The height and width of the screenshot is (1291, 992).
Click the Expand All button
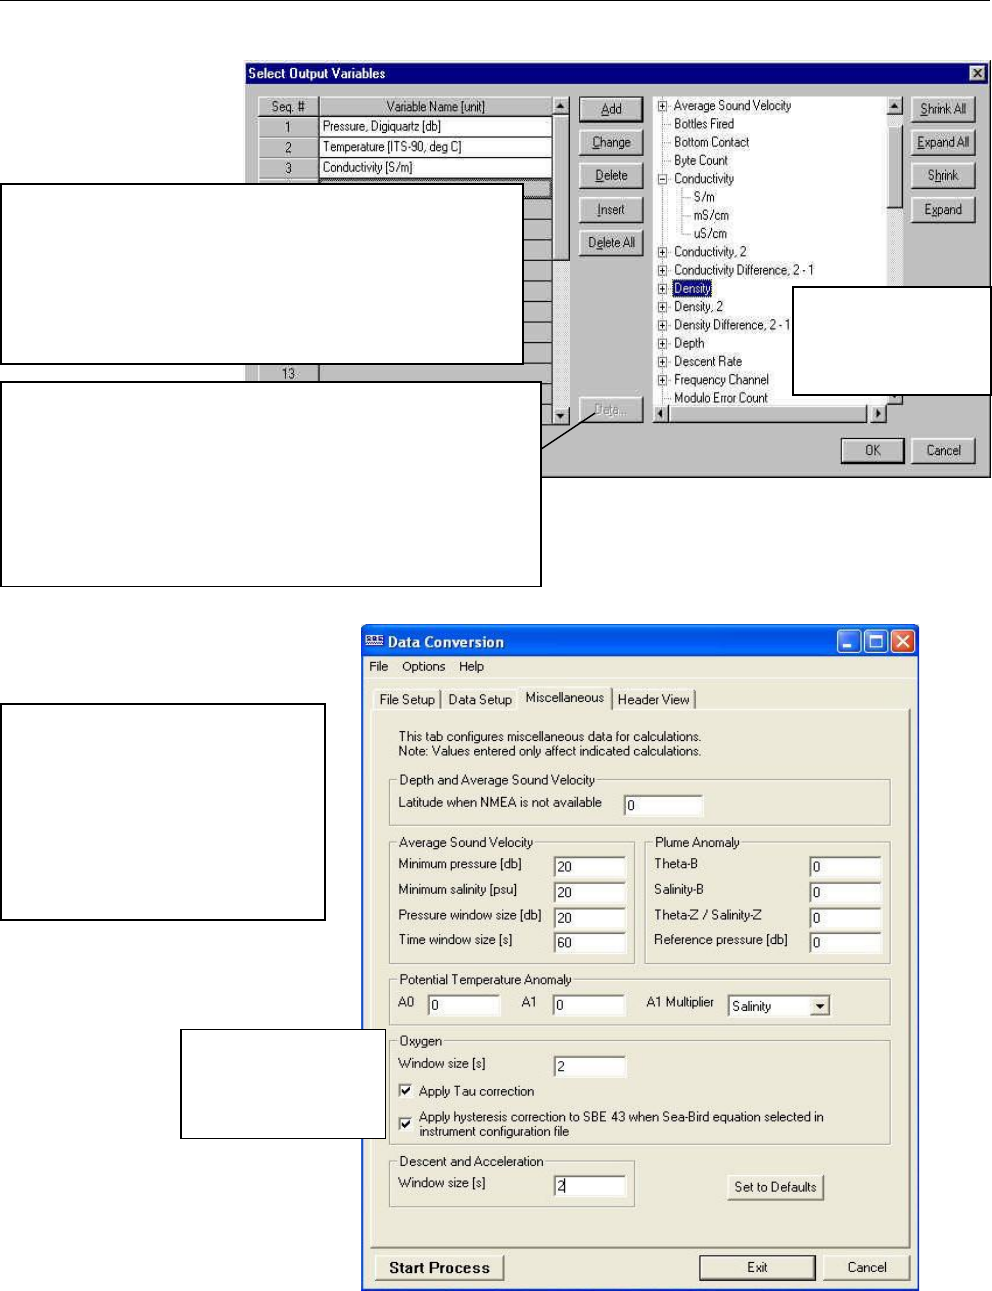(x=943, y=143)
